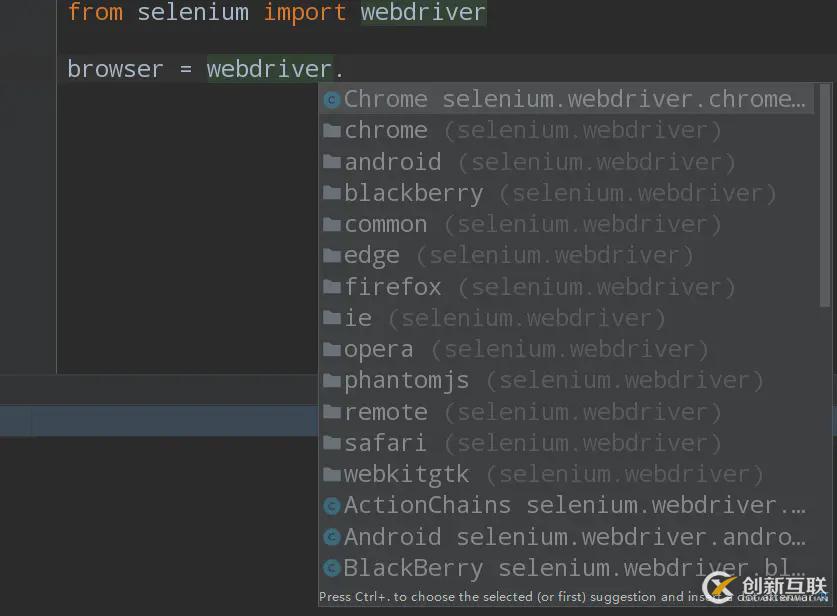837x616 pixels.
Task: Choose the common package suggestion
Action: tap(567, 224)
